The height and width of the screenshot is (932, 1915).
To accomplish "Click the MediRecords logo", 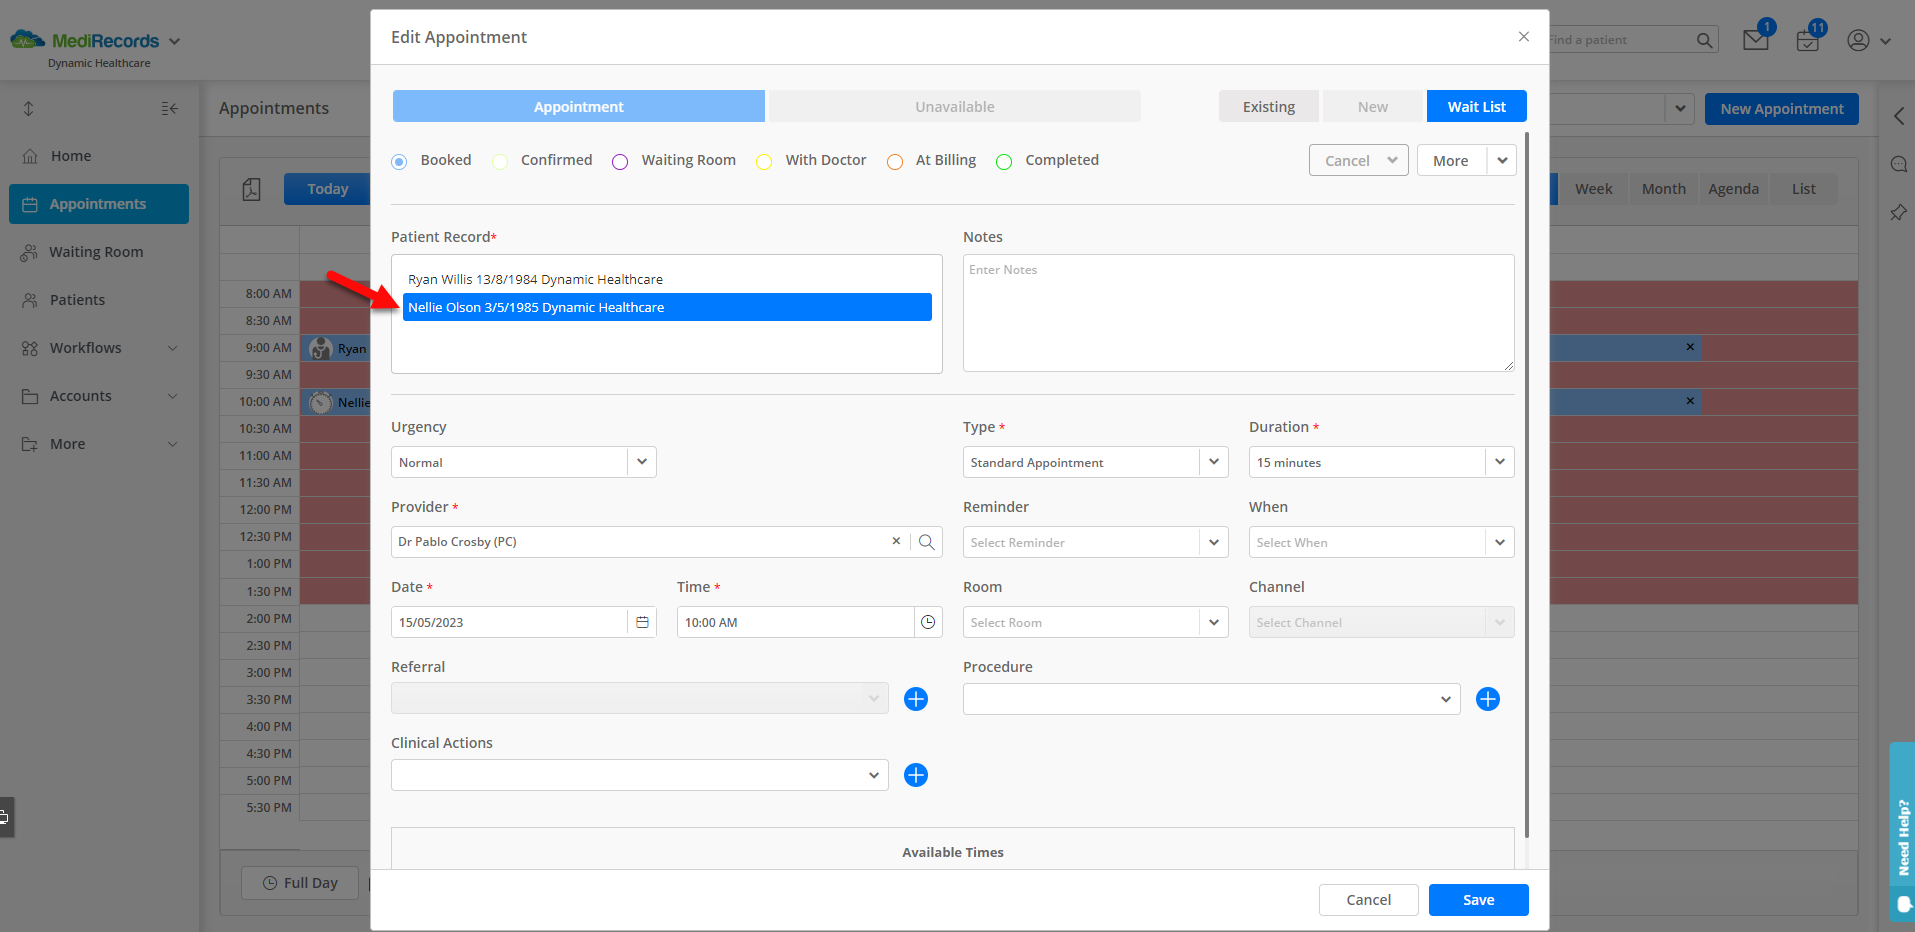I will (85, 41).
